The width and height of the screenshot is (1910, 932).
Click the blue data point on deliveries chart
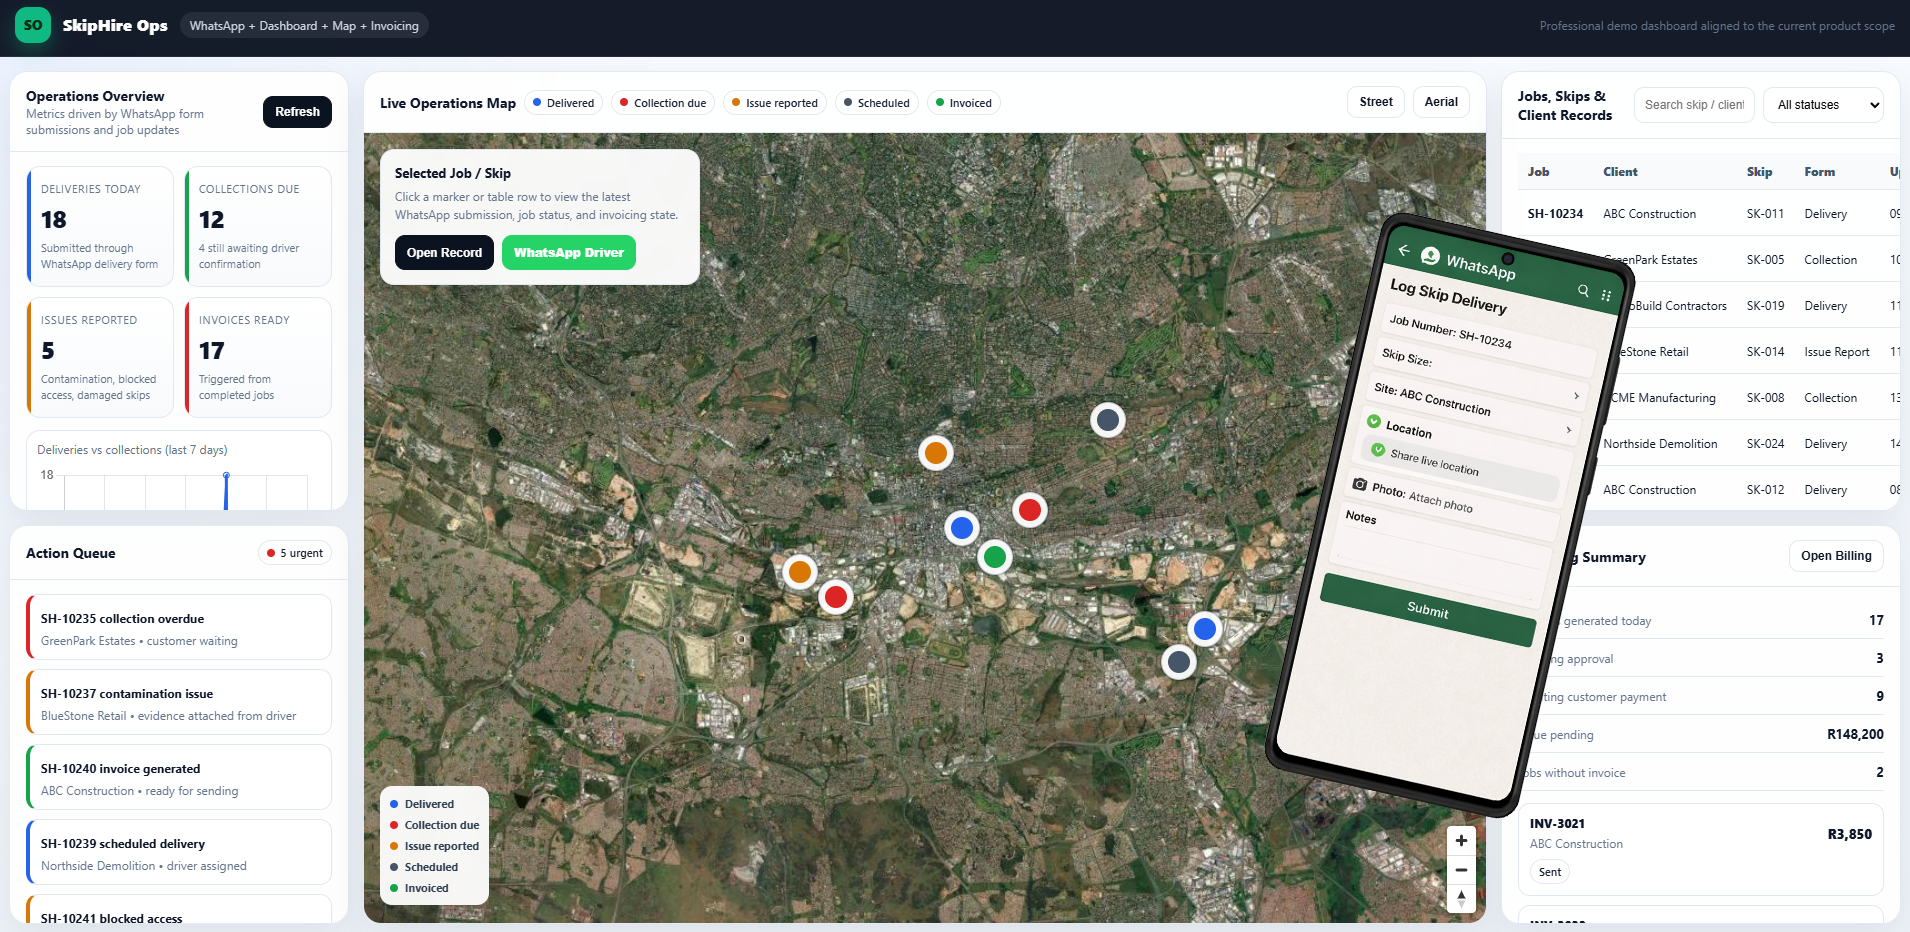[x=226, y=475]
